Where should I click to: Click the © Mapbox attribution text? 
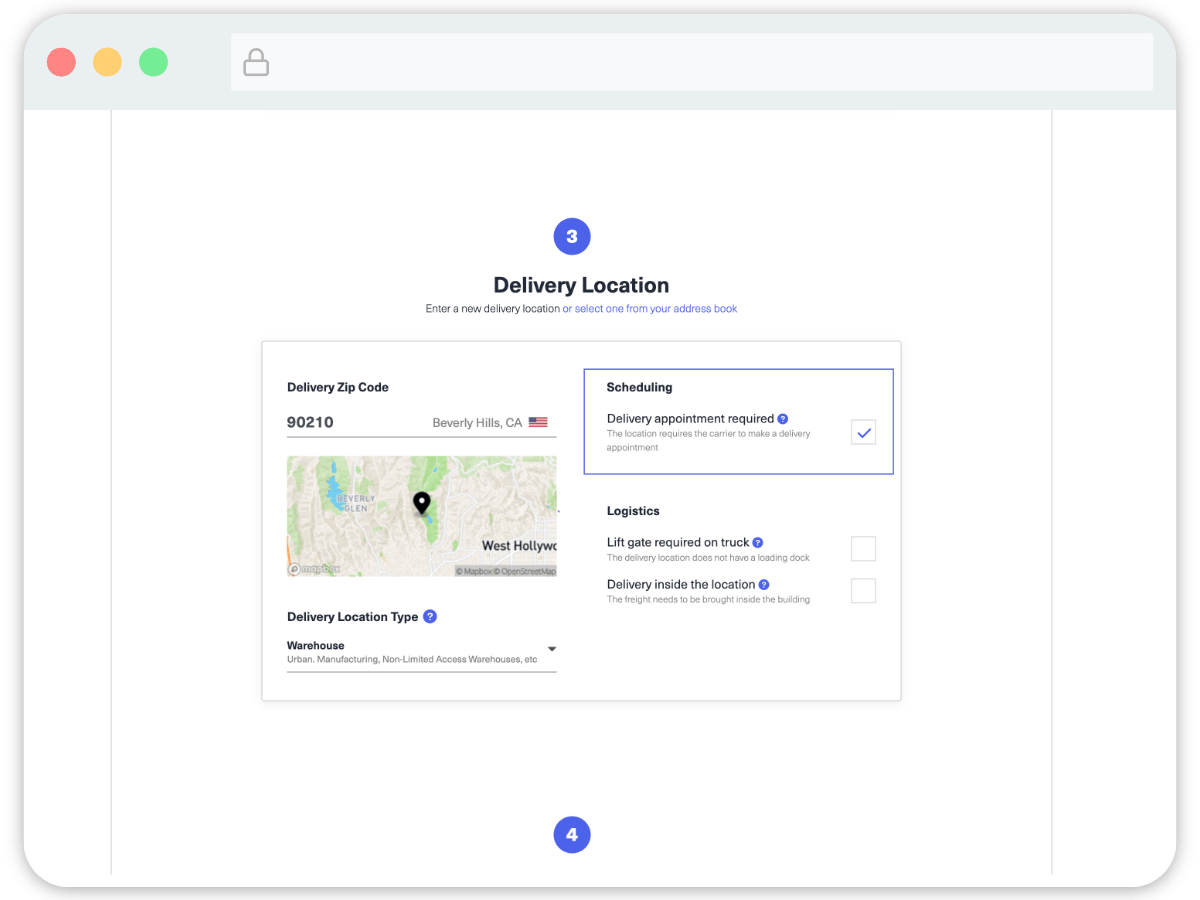[476, 571]
